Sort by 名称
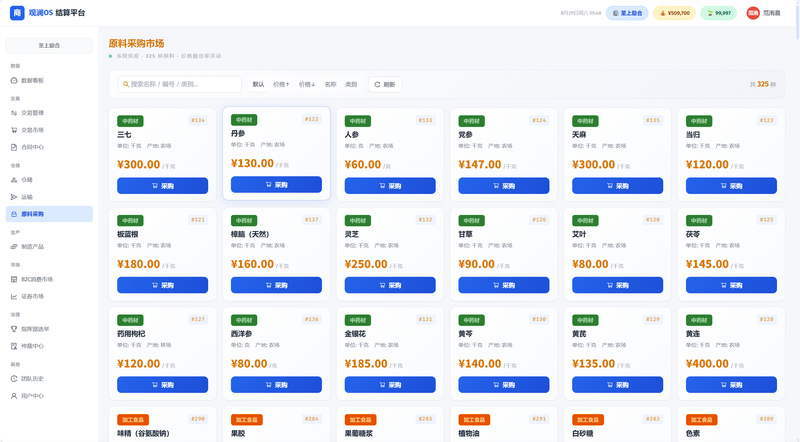Viewport: 800px width, 442px height. pyautogui.click(x=331, y=84)
